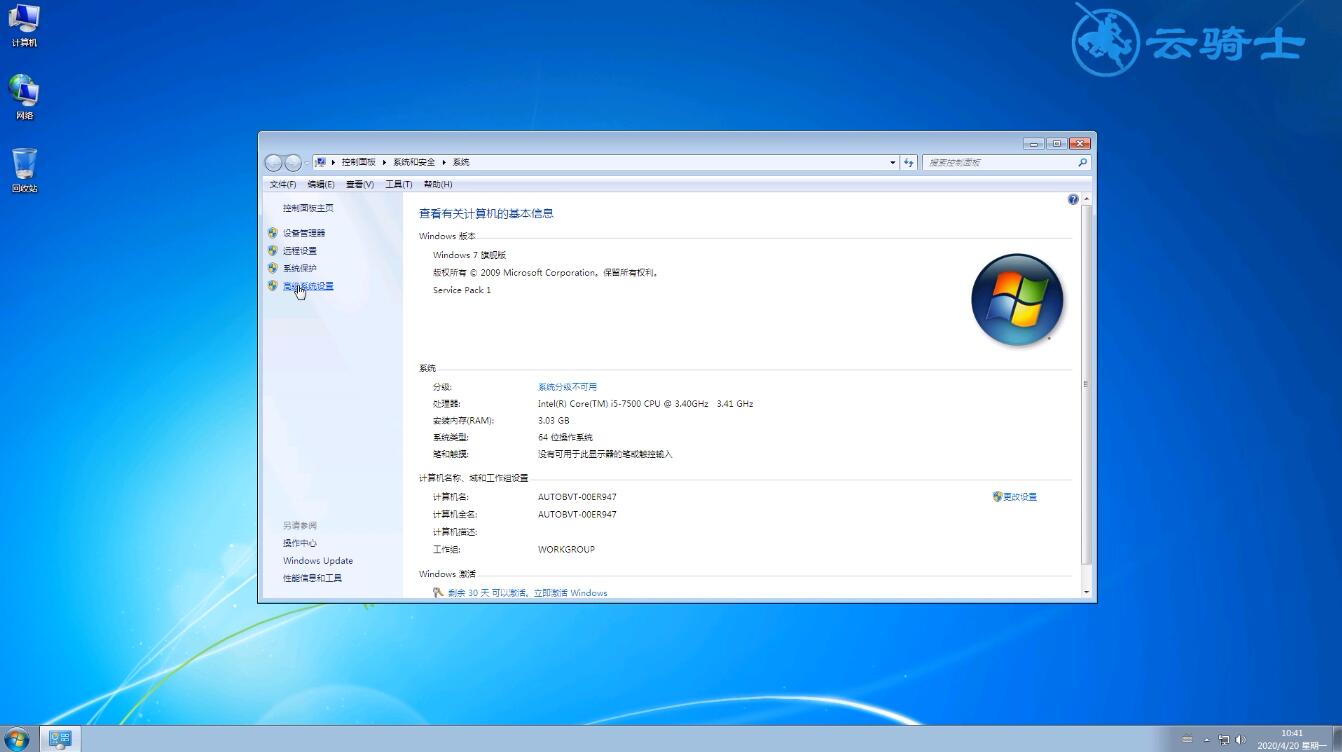
Task: Click the computer icon in the address bar
Action: [321, 162]
